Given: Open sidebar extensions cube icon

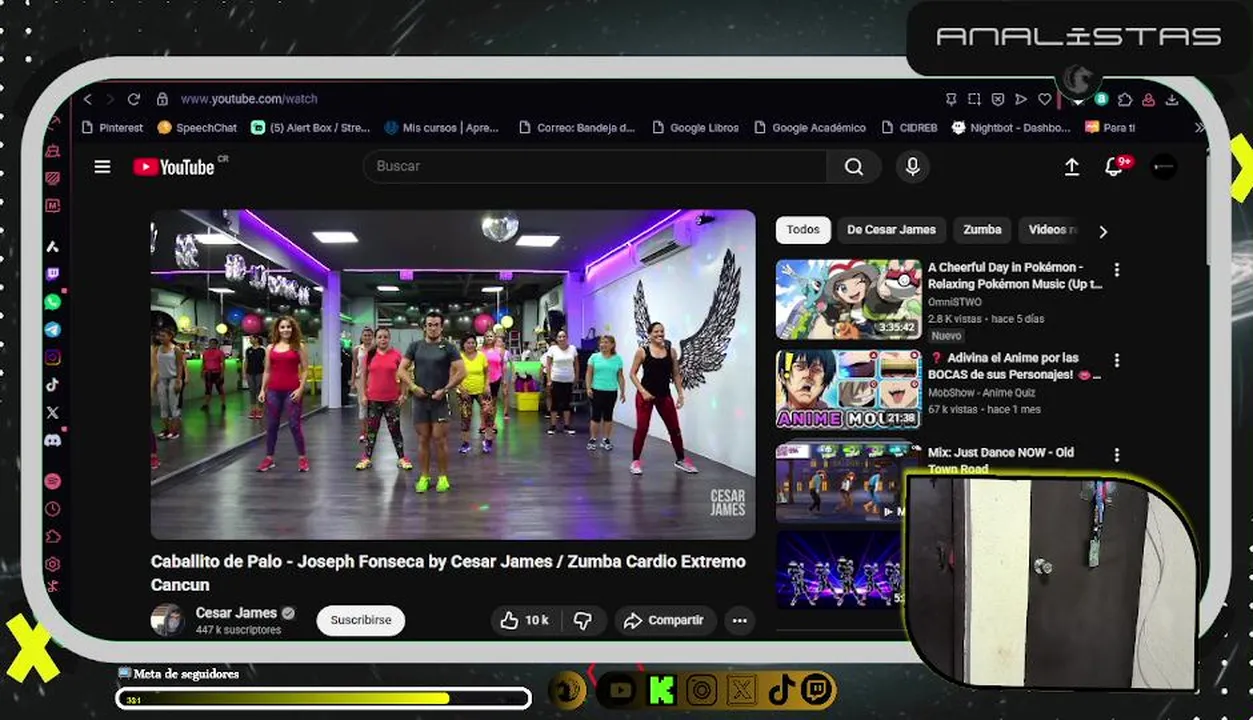Looking at the screenshot, I should tap(53, 537).
